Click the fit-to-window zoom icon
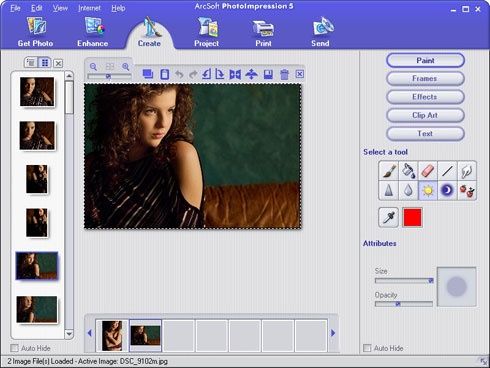The height and width of the screenshot is (368, 490). pyautogui.click(x=110, y=67)
